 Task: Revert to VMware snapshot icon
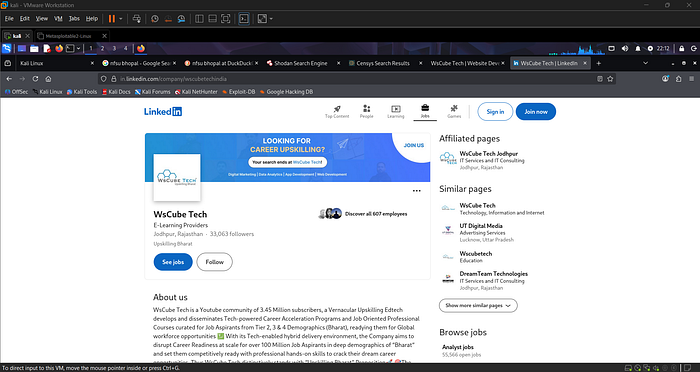click(x=168, y=19)
